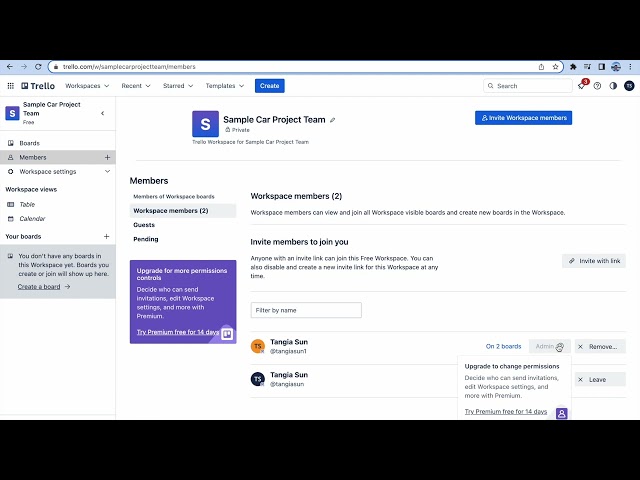Open the Table workspace view

tap(27, 204)
